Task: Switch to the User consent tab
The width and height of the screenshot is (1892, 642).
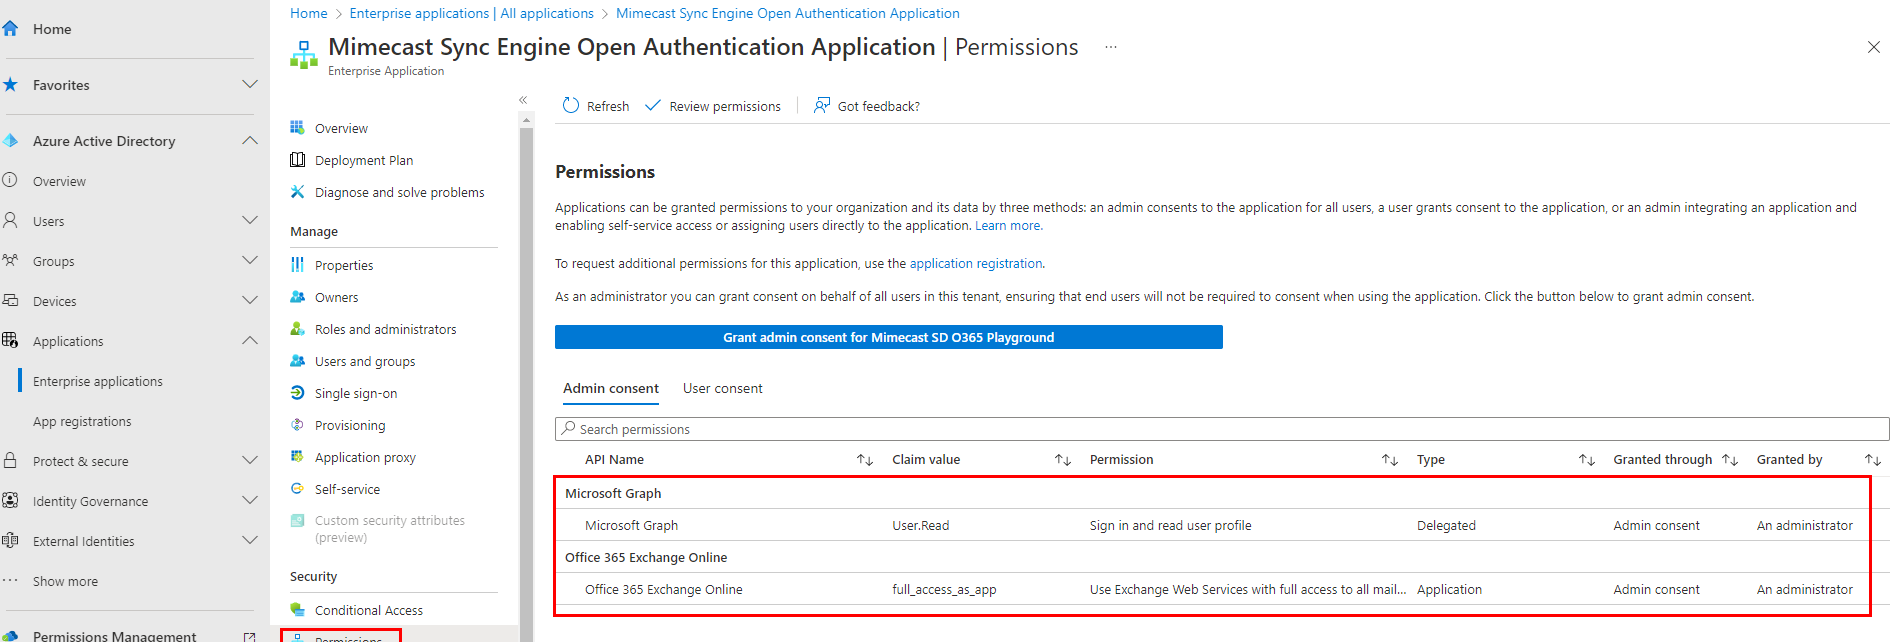Action: (x=722, y=388)
